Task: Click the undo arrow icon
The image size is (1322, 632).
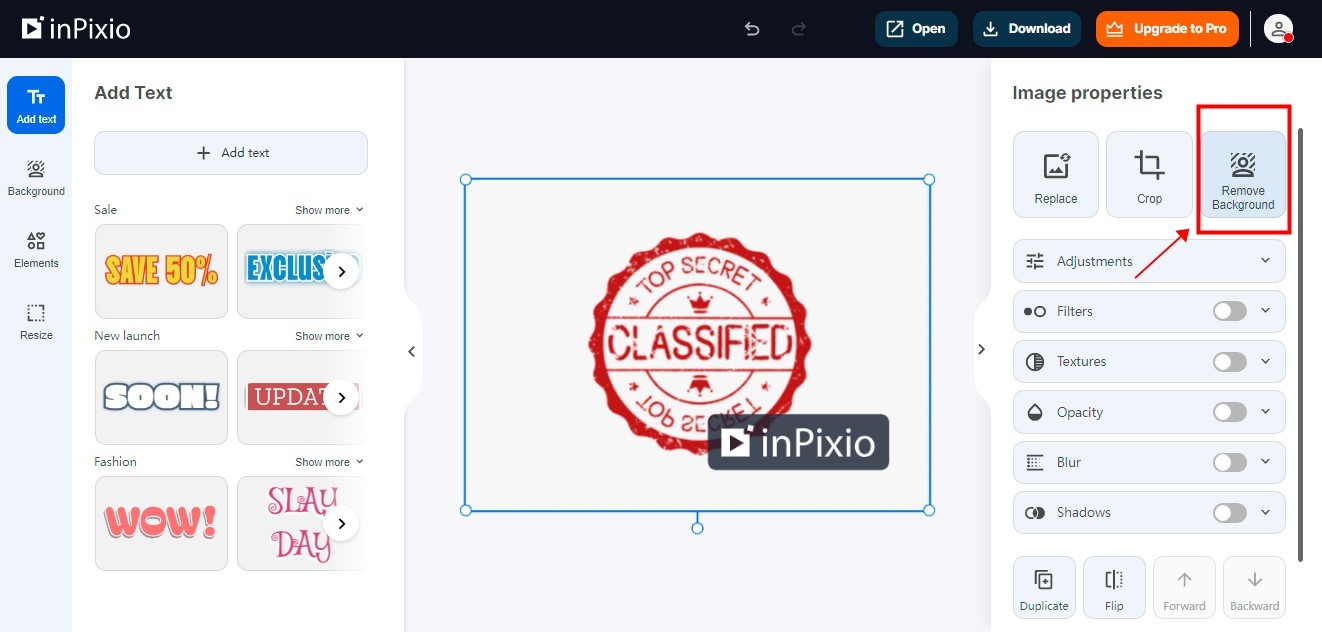Action: click(x=752, y=29)
